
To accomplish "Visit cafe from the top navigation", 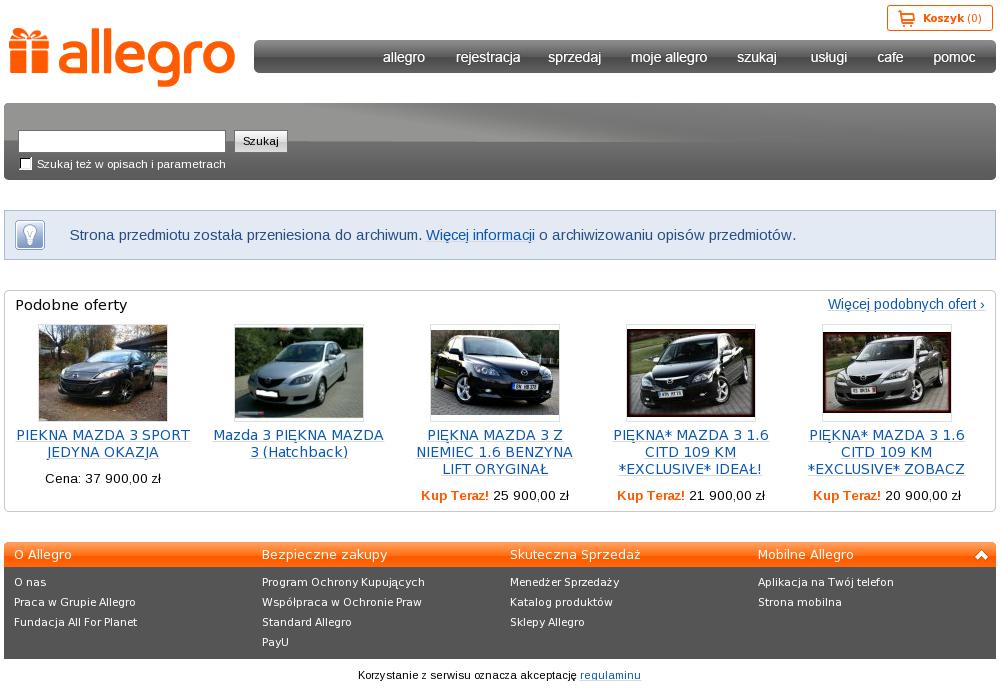I will (890, 57).
